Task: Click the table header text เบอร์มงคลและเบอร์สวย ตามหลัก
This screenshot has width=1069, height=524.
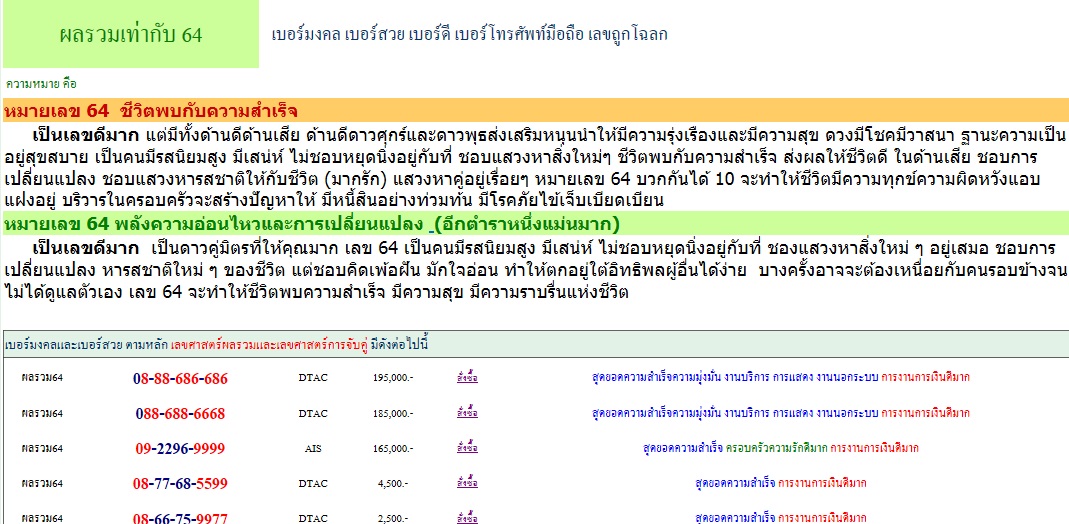Action: click(87, 345)
